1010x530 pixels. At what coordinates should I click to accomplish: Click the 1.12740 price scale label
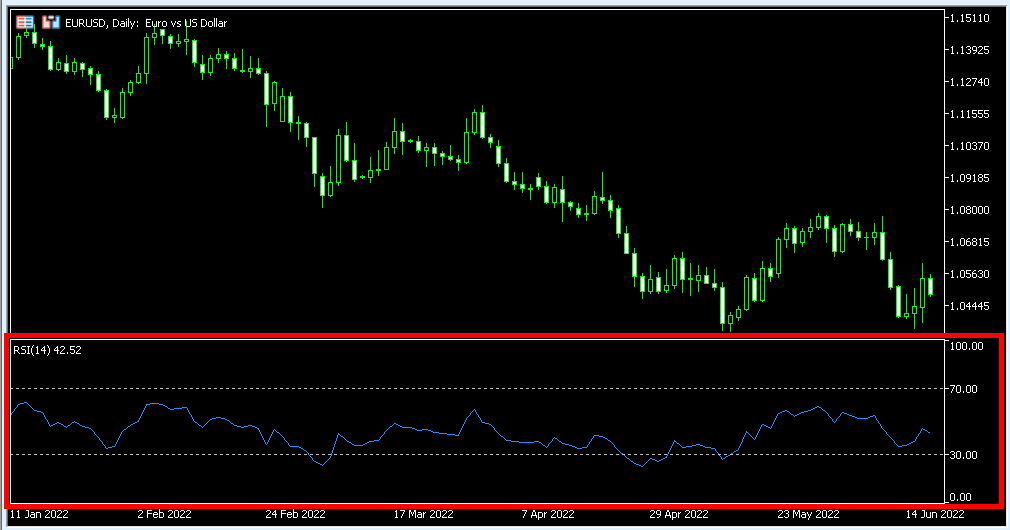click(x=969, y=82)
